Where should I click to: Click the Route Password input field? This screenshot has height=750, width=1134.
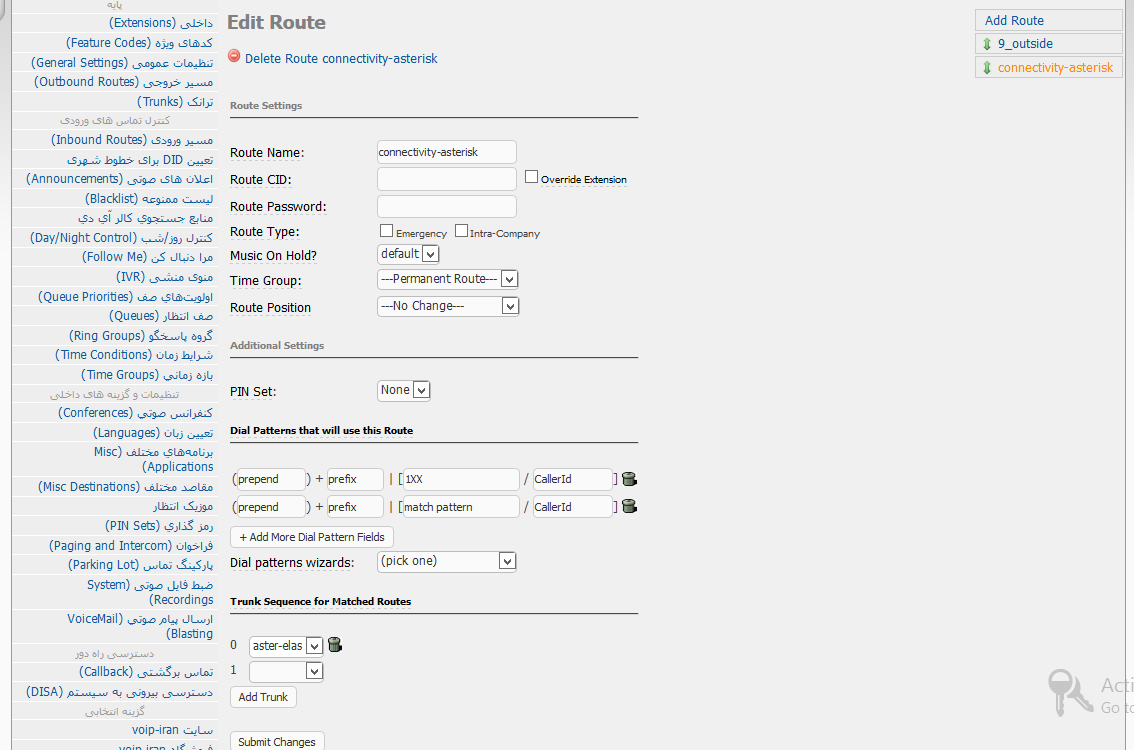coord(446,207)
